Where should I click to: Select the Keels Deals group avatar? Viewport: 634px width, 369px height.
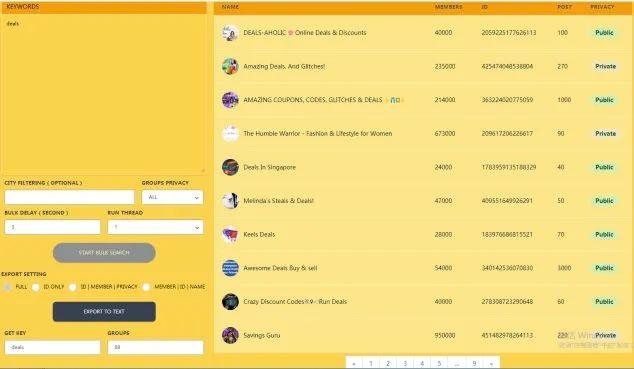(230, 234)
